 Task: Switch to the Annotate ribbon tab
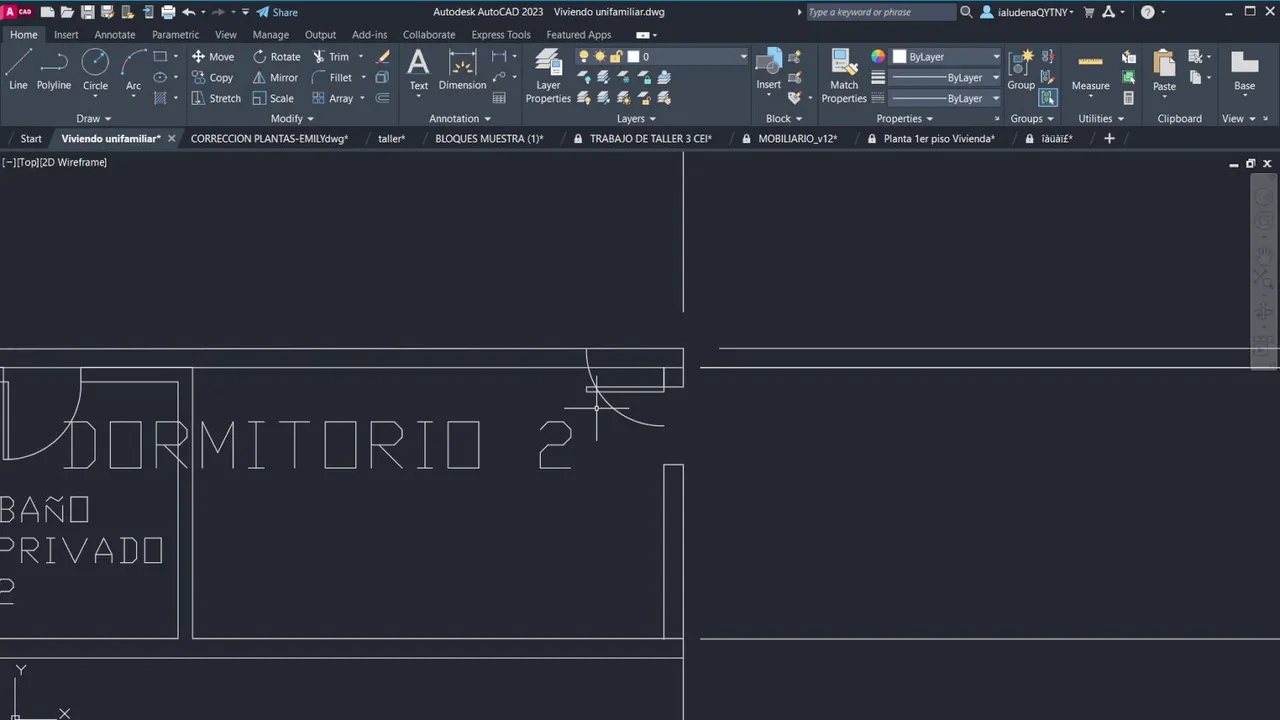tap(115, 34)
